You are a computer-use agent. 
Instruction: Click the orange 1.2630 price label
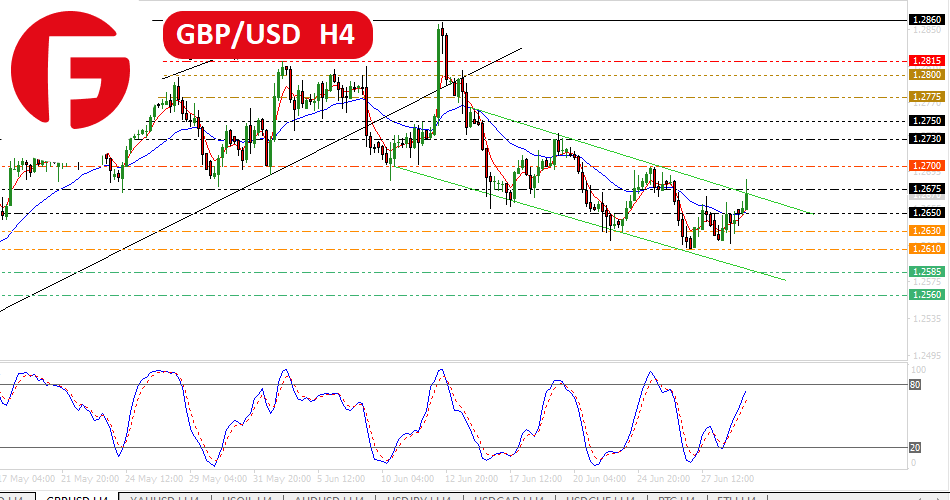point(926,231)
